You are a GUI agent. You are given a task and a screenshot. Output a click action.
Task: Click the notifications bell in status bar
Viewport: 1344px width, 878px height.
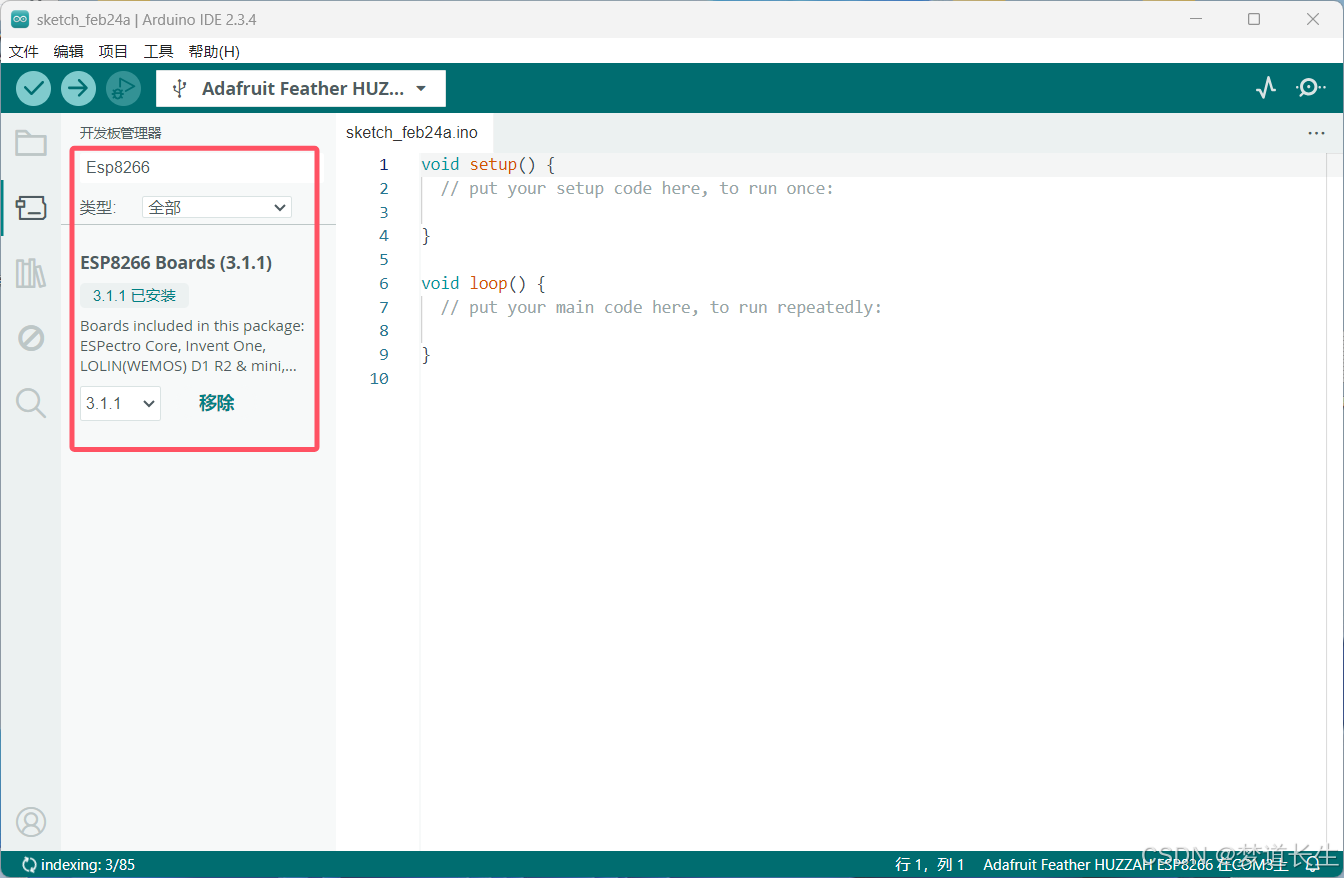coord(1313,865)
